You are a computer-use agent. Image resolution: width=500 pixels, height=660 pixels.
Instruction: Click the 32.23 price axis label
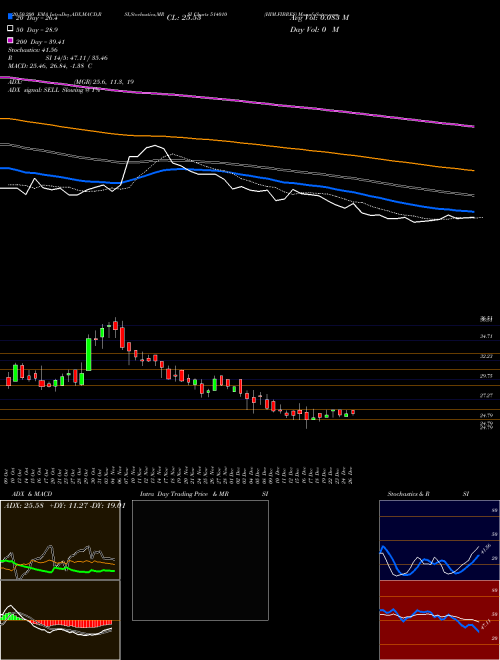pyautogui.click(x=486, y=356)
